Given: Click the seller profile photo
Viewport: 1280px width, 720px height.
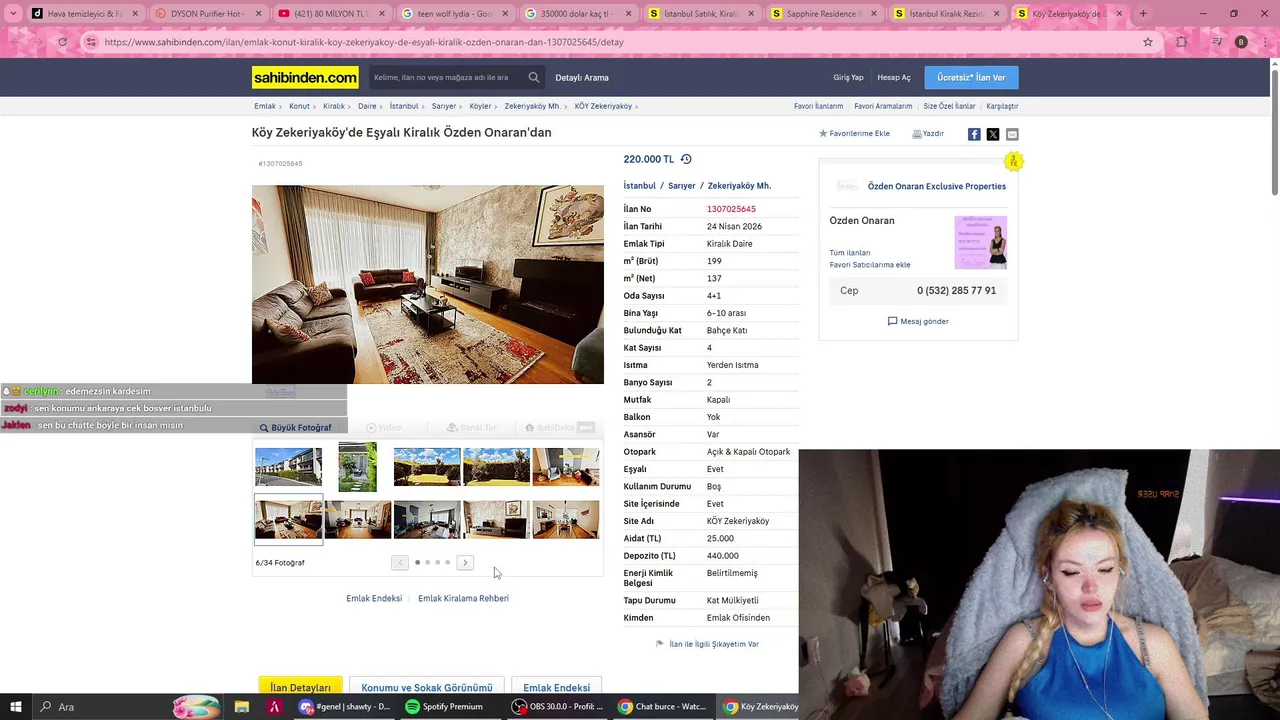Looking at the screenshot, I should pos(981,242).
